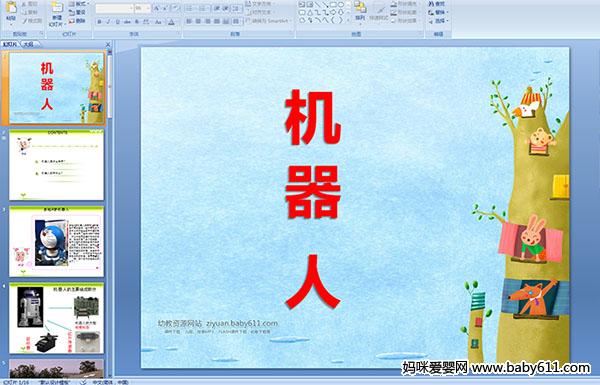Click the font color A swatch
The height and width of the screenshot is (385, 600).
[171, 22]
